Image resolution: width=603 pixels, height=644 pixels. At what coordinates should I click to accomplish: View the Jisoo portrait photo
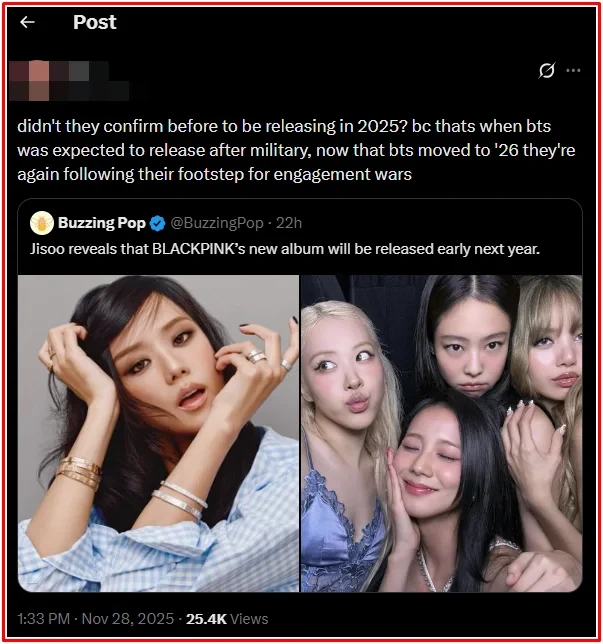coord(158,432)
